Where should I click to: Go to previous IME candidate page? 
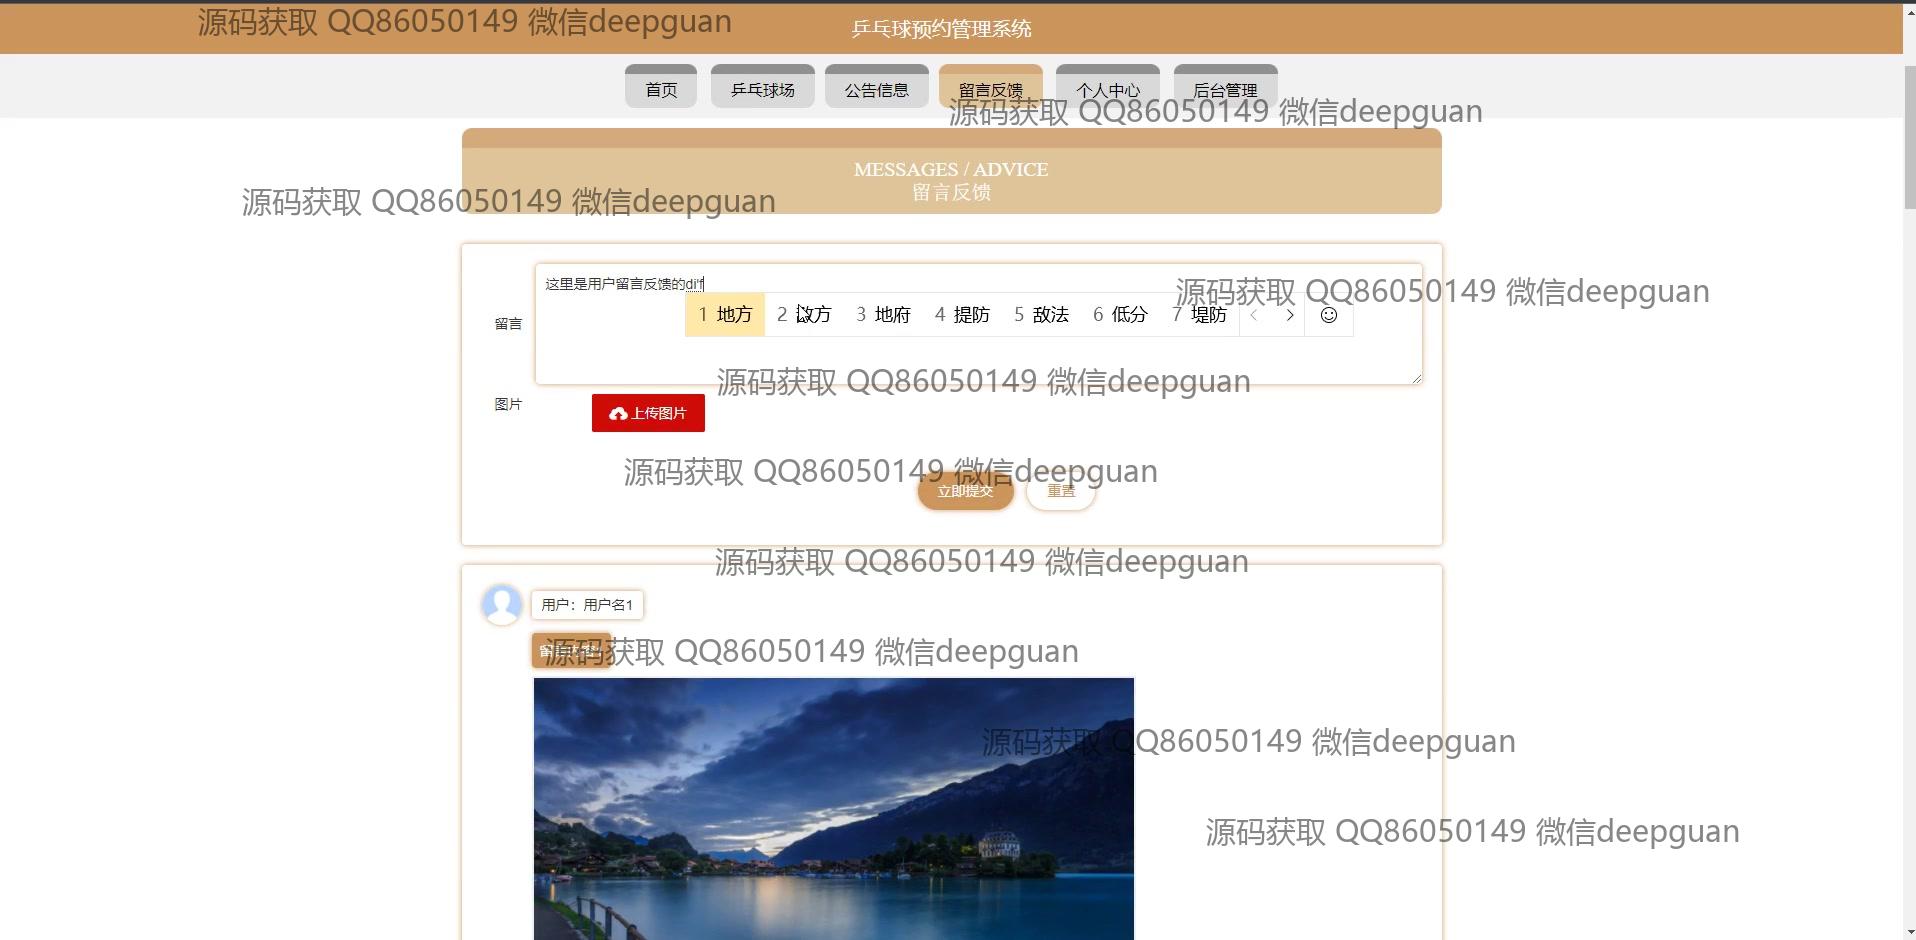pos(1255,315)
